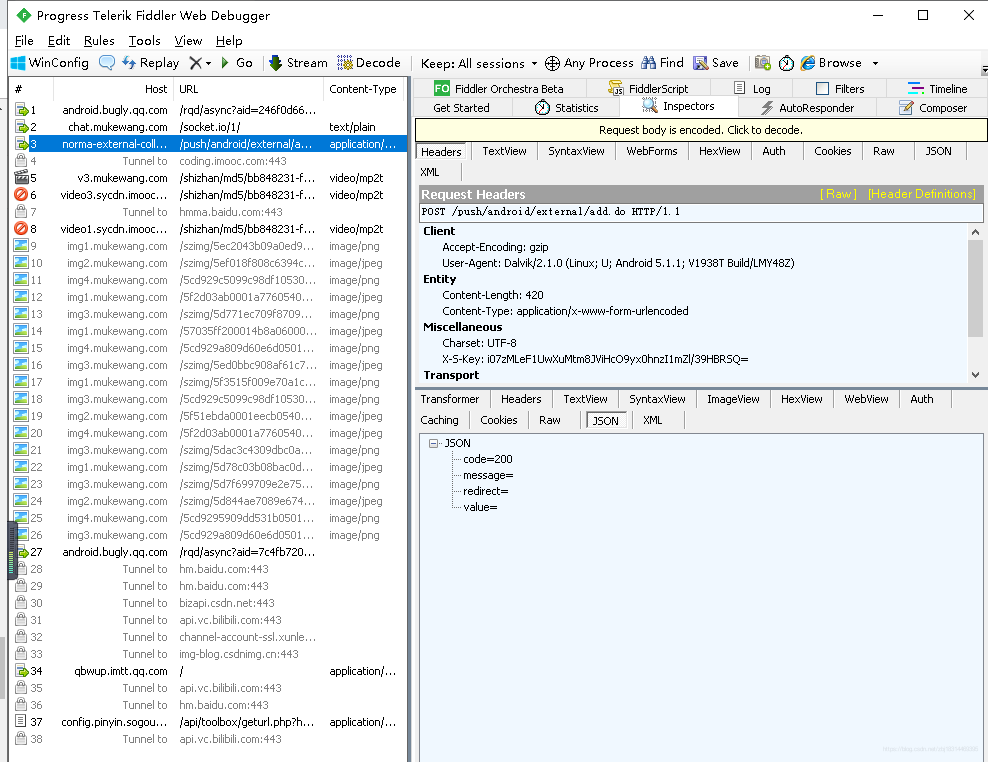Select session 9 image icon
The image size is (988, 762).
coord(21,246)
